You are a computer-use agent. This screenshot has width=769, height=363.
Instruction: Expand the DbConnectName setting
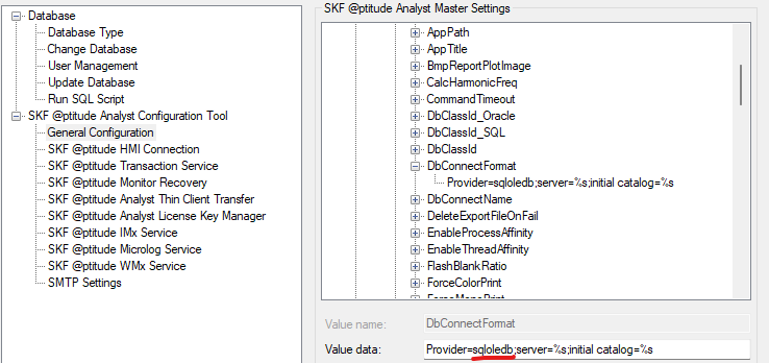(x=415, y=199)
